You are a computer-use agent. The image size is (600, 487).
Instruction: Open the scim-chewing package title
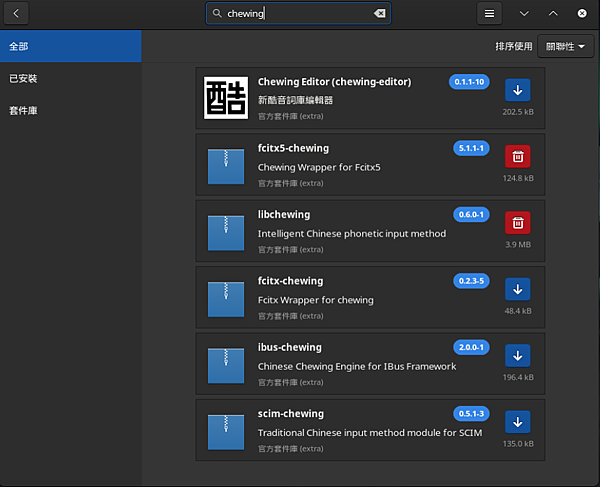click(x=291, y=414)
